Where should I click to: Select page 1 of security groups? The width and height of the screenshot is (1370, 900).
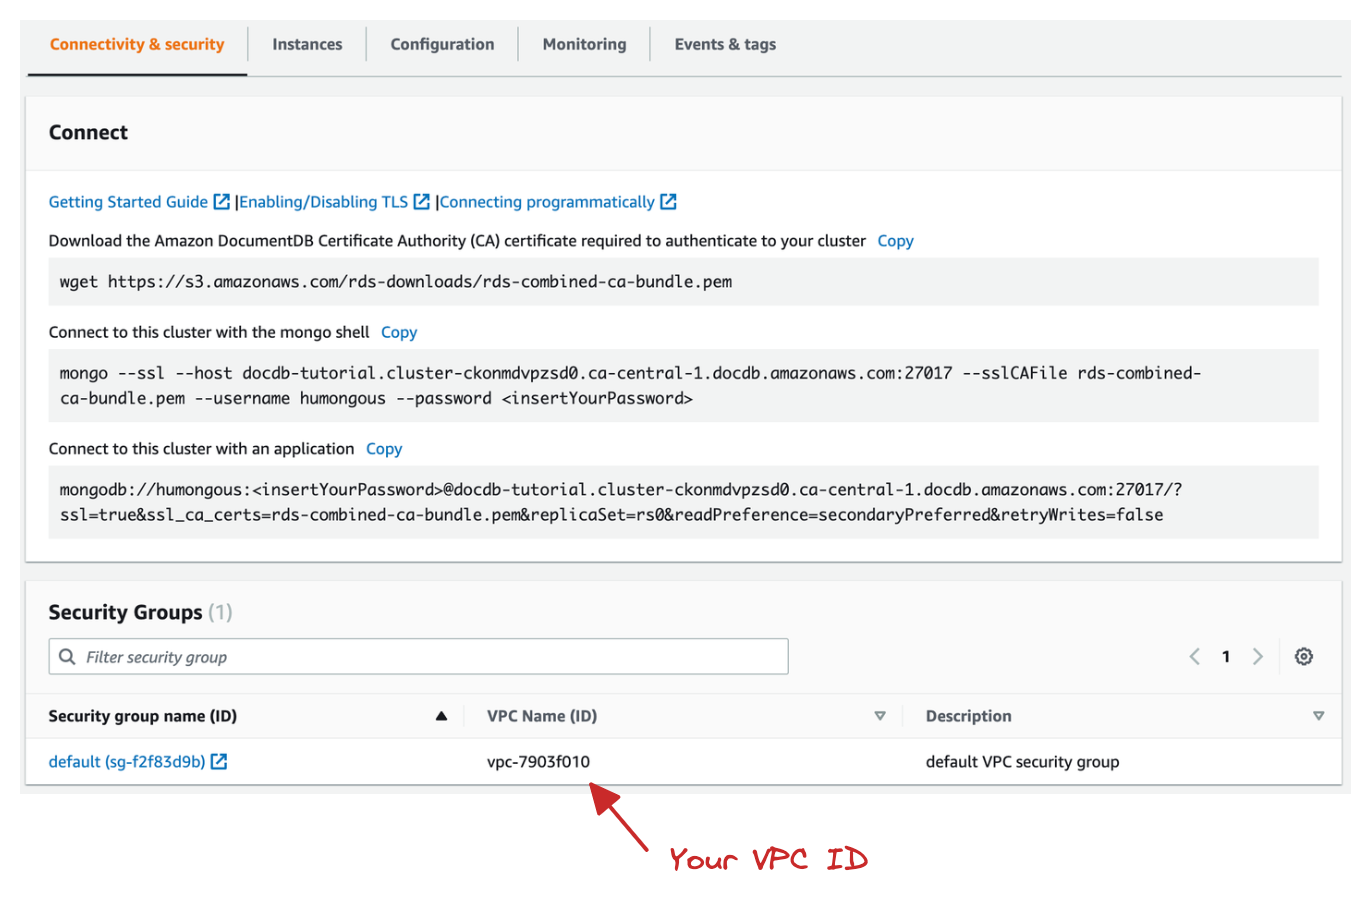[1226, 657]
